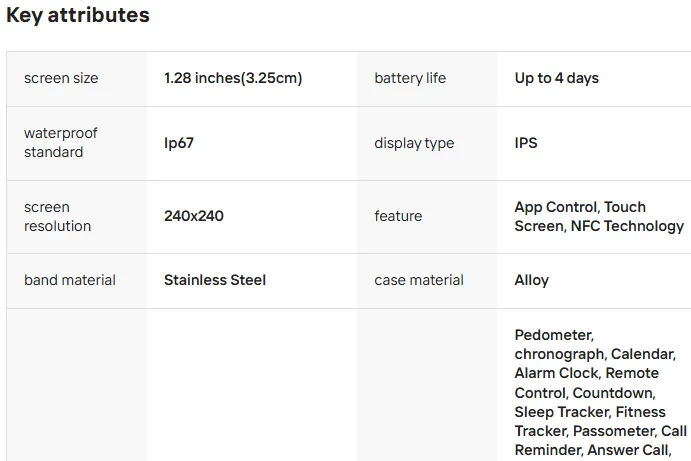Click the Alarm Clock text

click(x=556, y=373)
